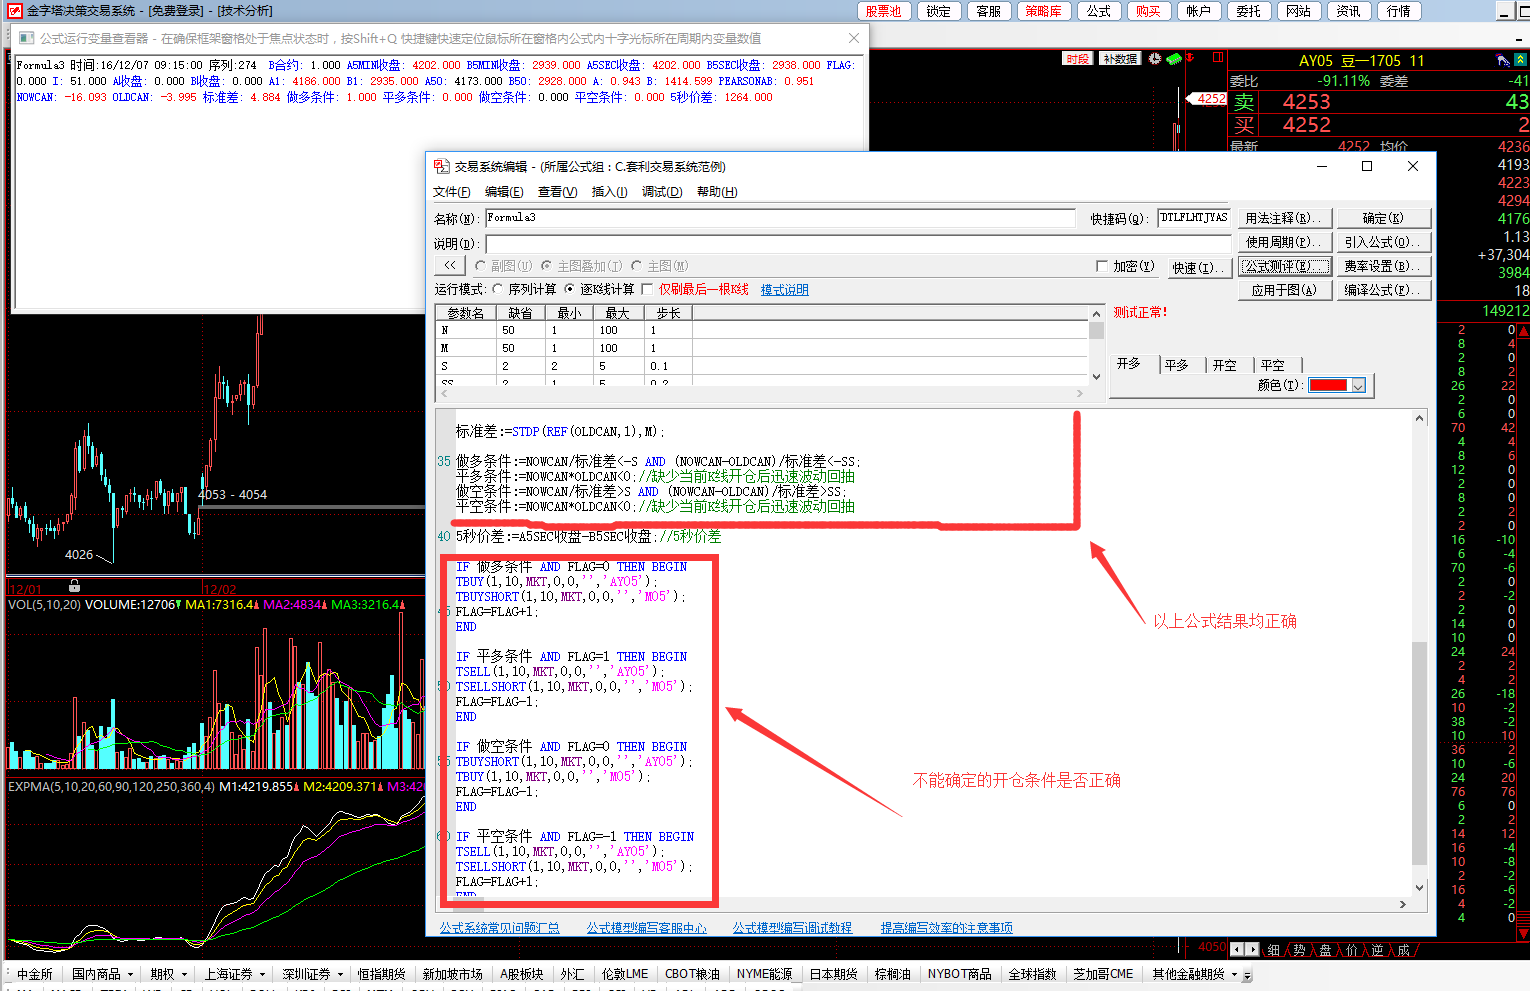Click the main application logo icon

[14, 11]
